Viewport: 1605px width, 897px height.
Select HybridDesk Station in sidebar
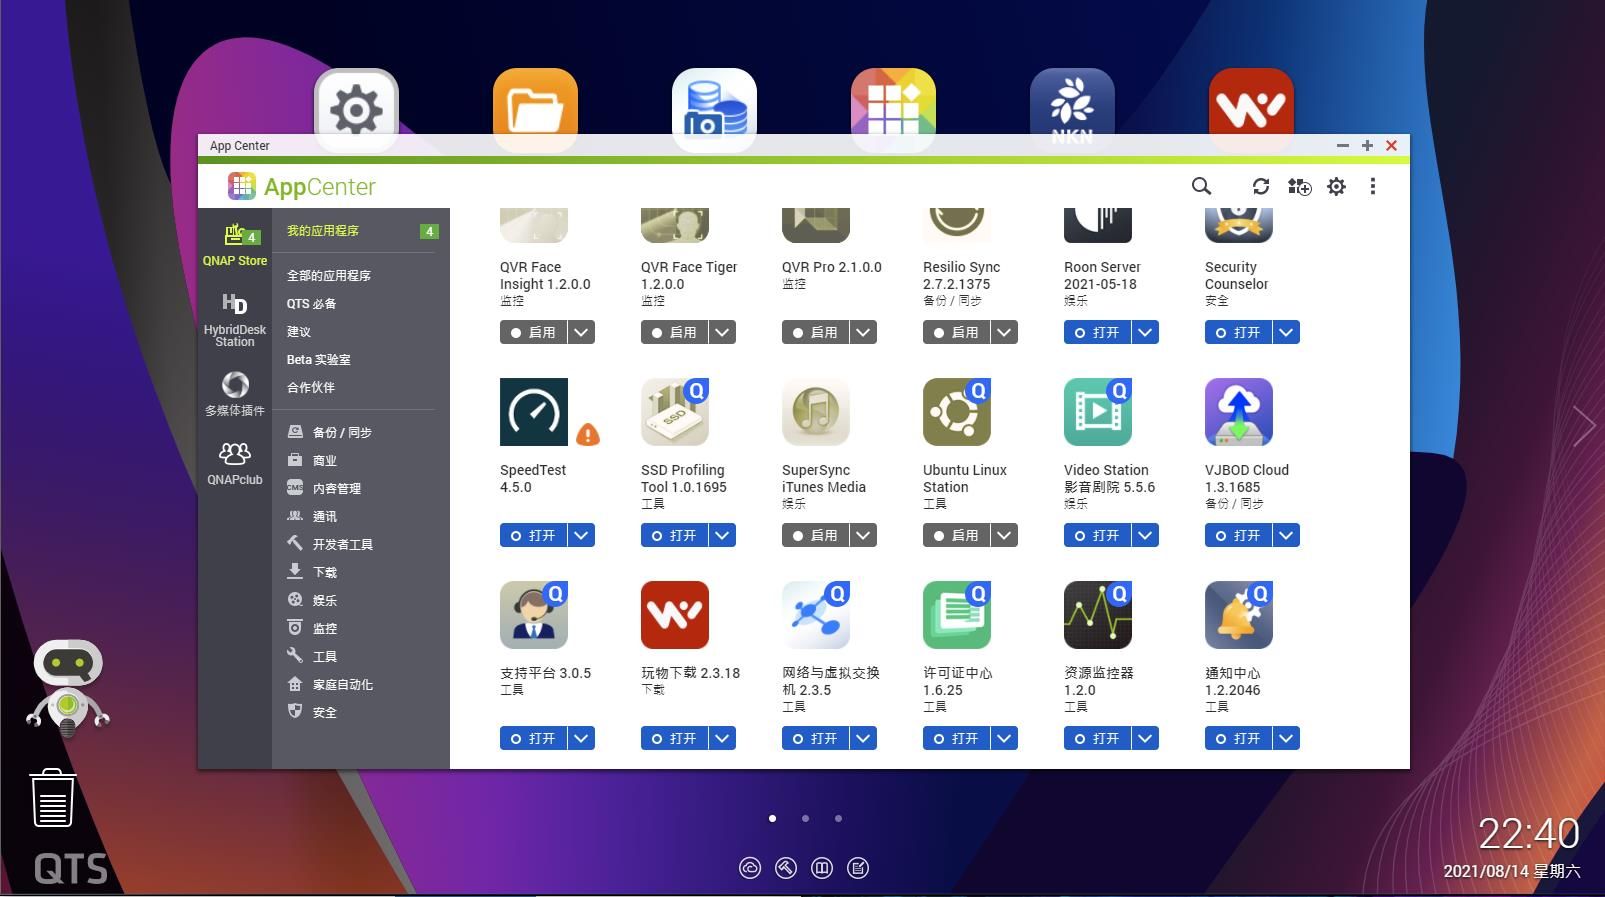pyautogui.click(x=235, y=320)
